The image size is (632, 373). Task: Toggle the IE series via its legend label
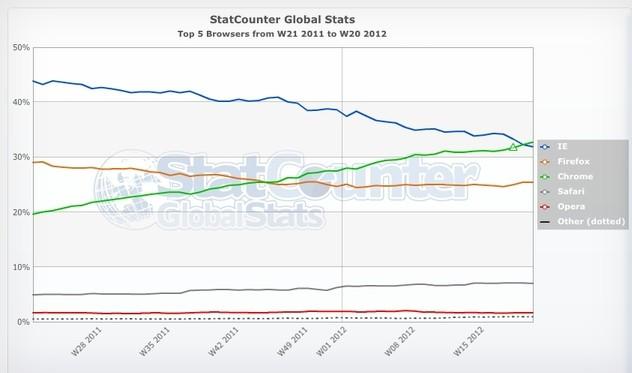[x=562, y=146]
